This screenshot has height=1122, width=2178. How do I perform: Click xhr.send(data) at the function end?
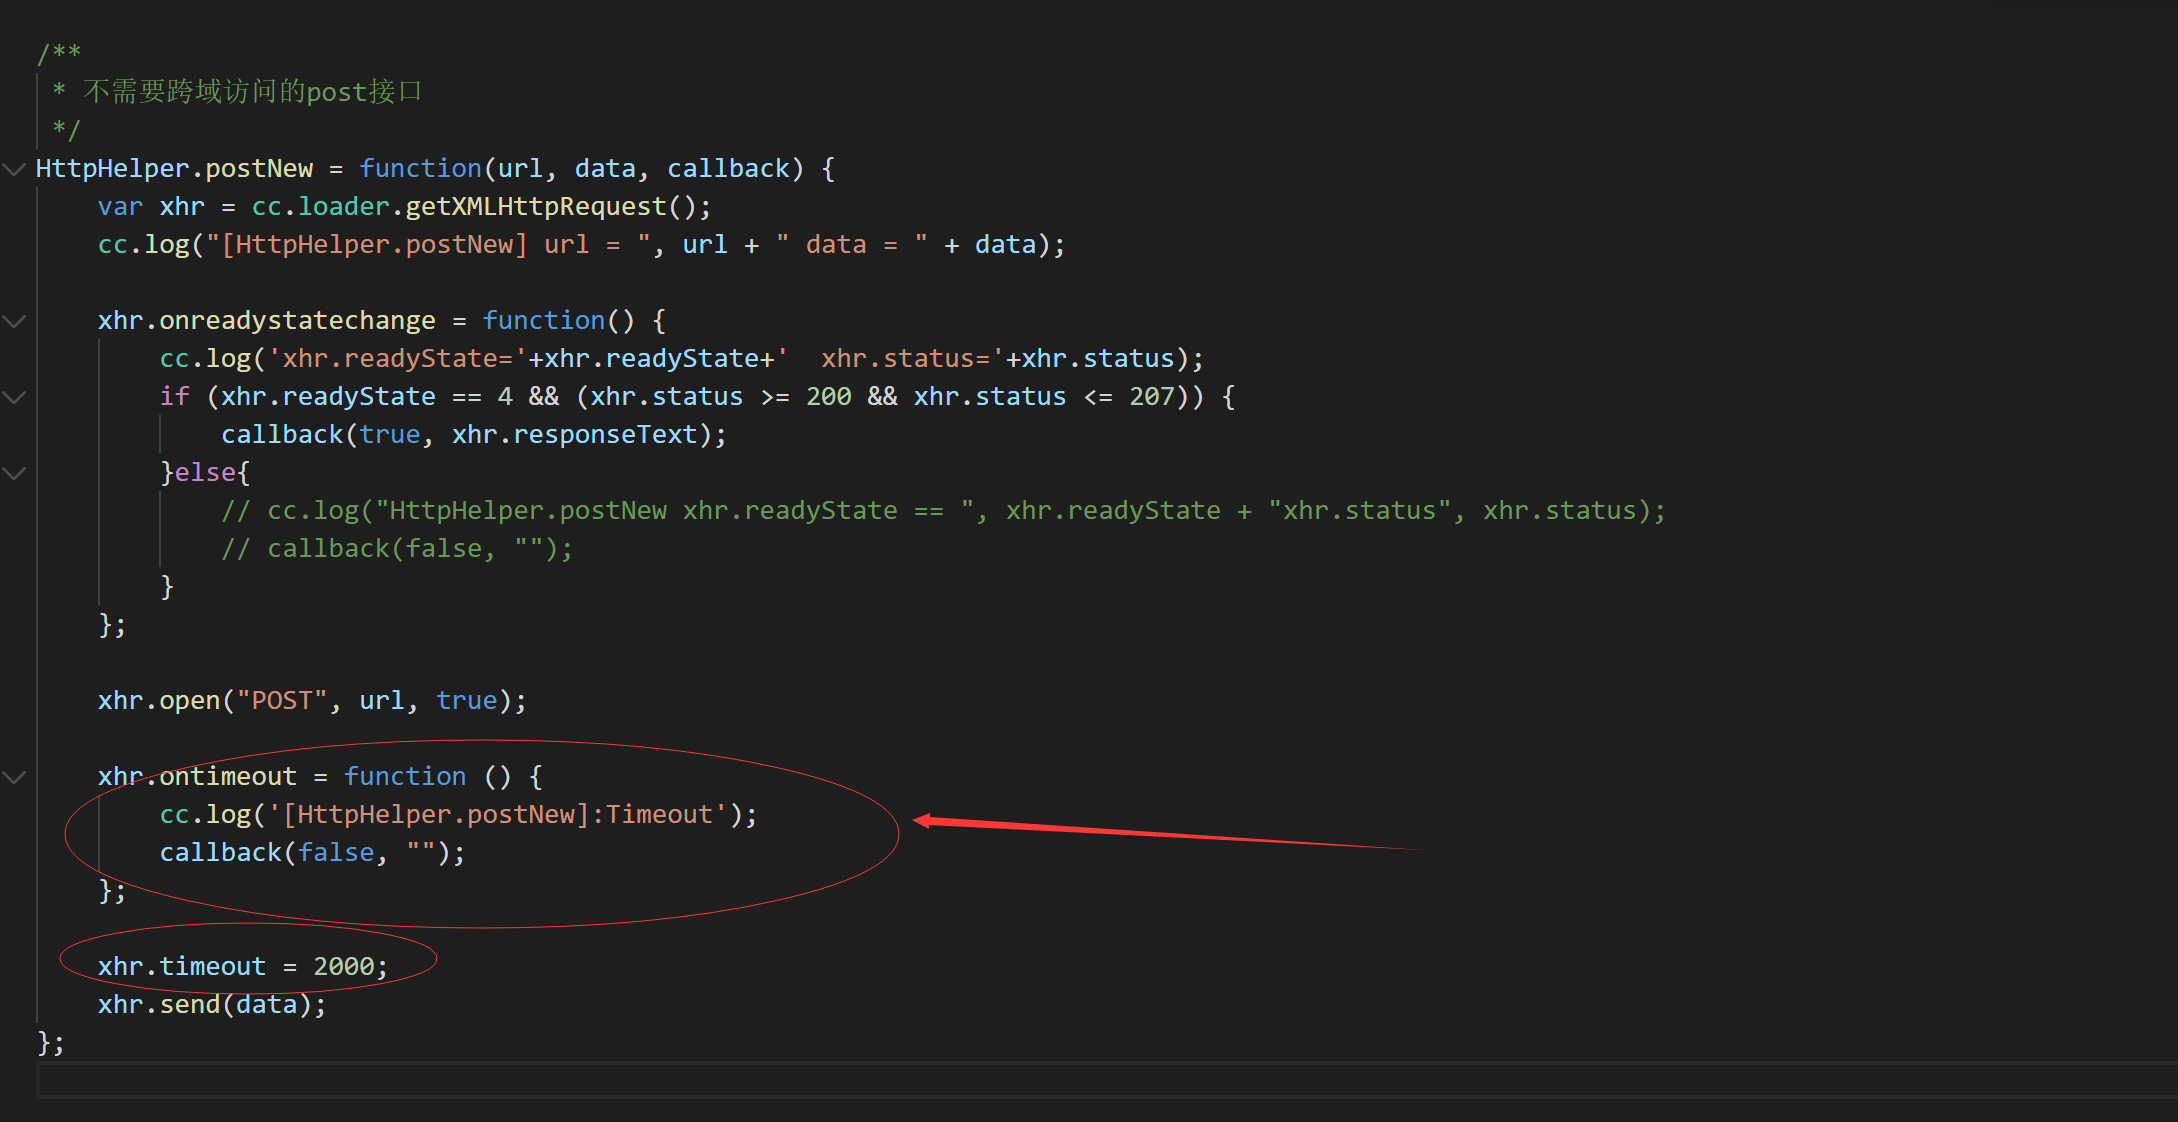coord(211,1005)
